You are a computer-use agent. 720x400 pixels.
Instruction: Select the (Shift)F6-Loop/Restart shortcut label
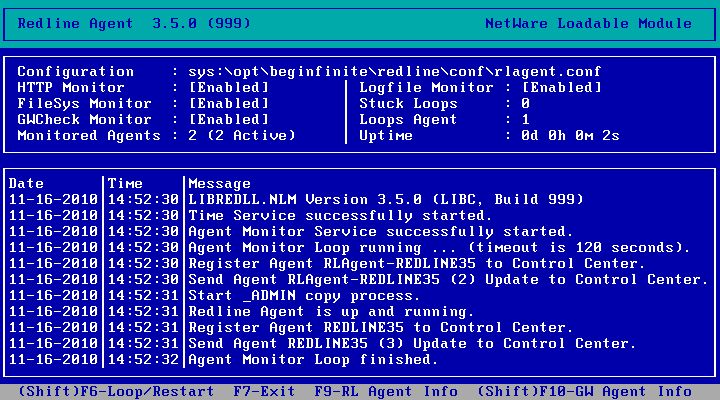(x=116, y=392)
